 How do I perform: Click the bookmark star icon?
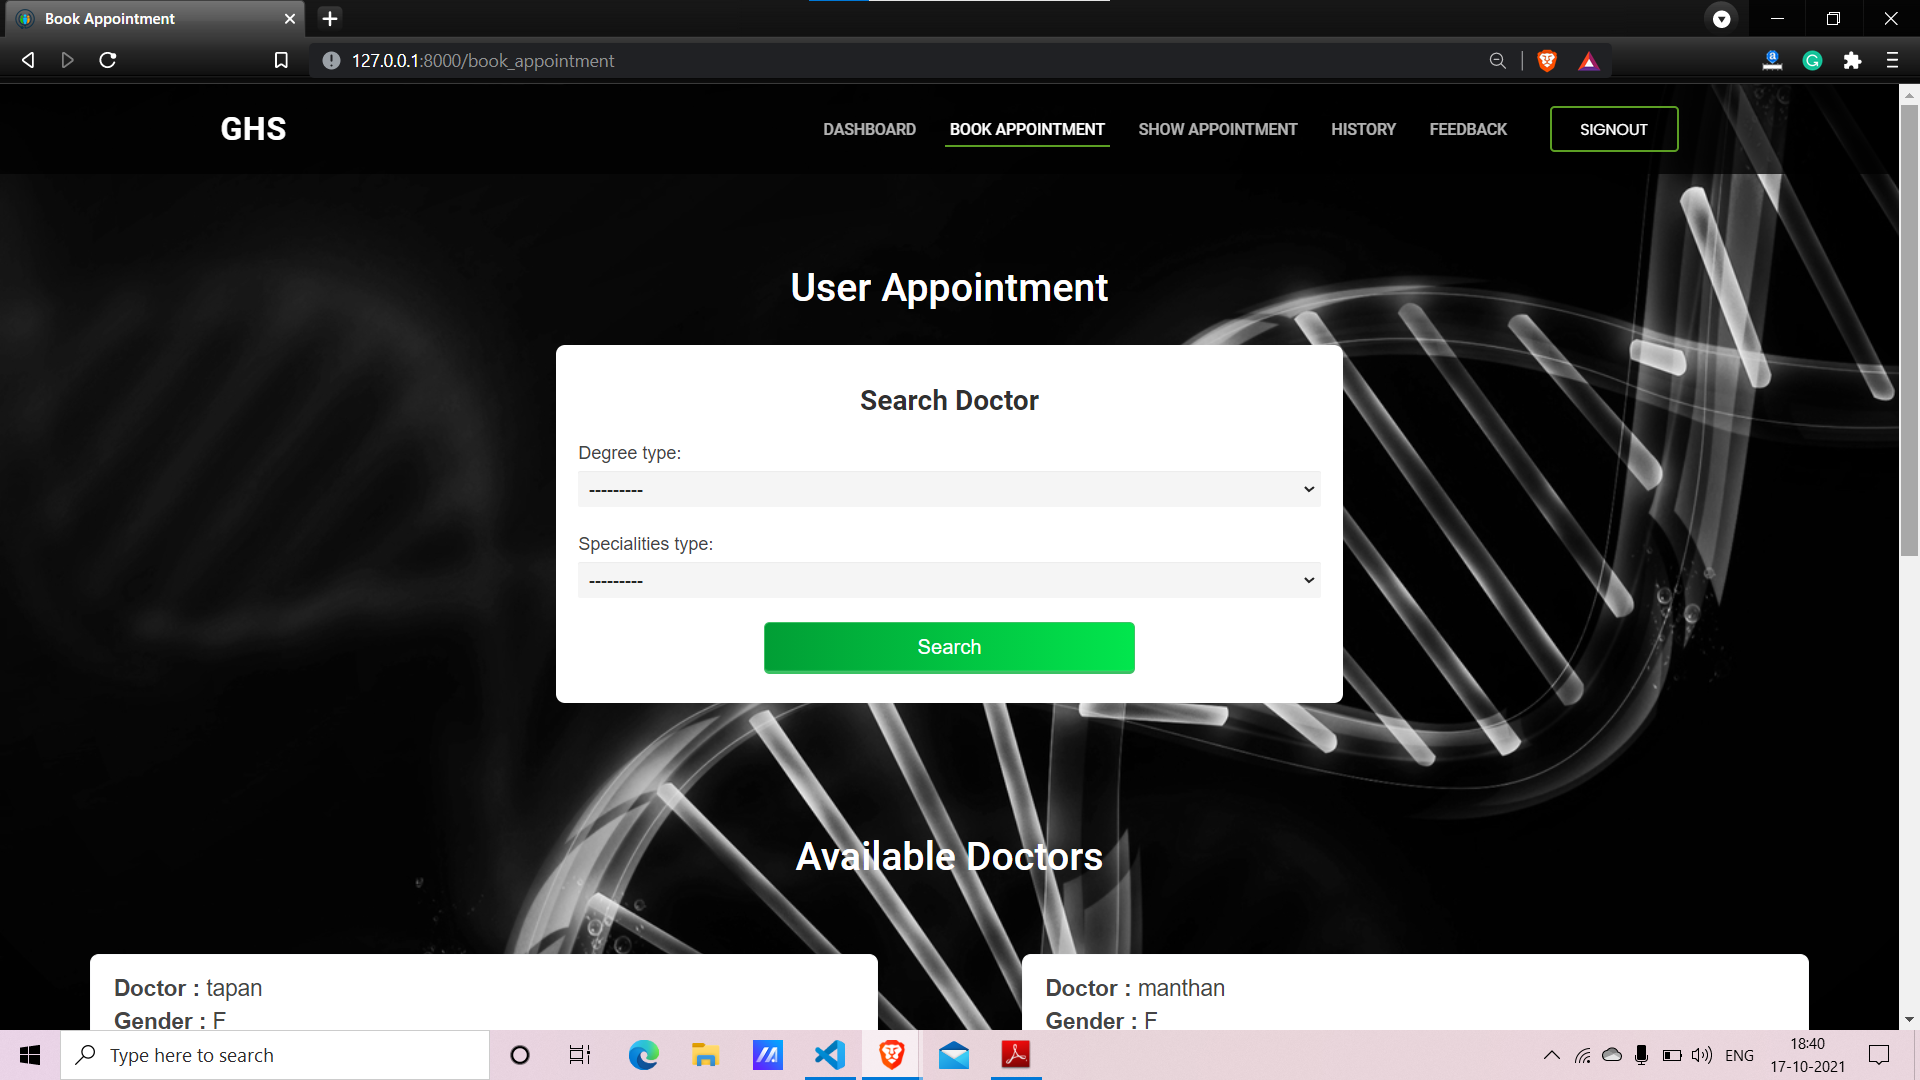pos(280,60)
